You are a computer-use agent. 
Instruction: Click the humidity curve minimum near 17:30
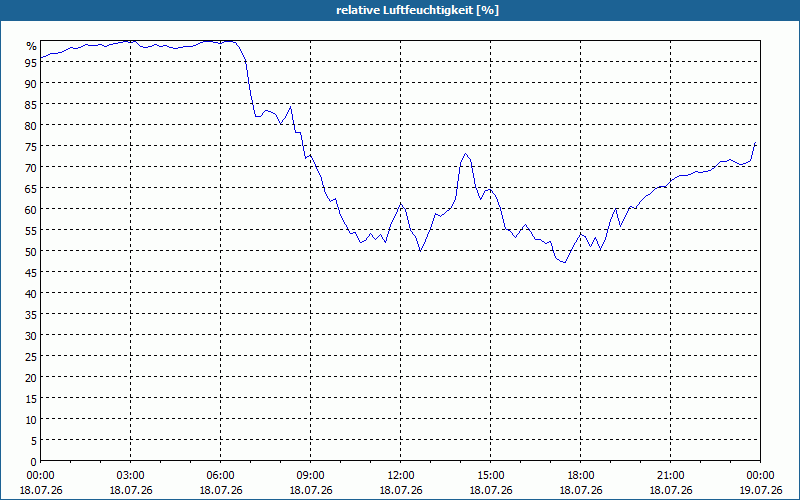coord(565,262)
